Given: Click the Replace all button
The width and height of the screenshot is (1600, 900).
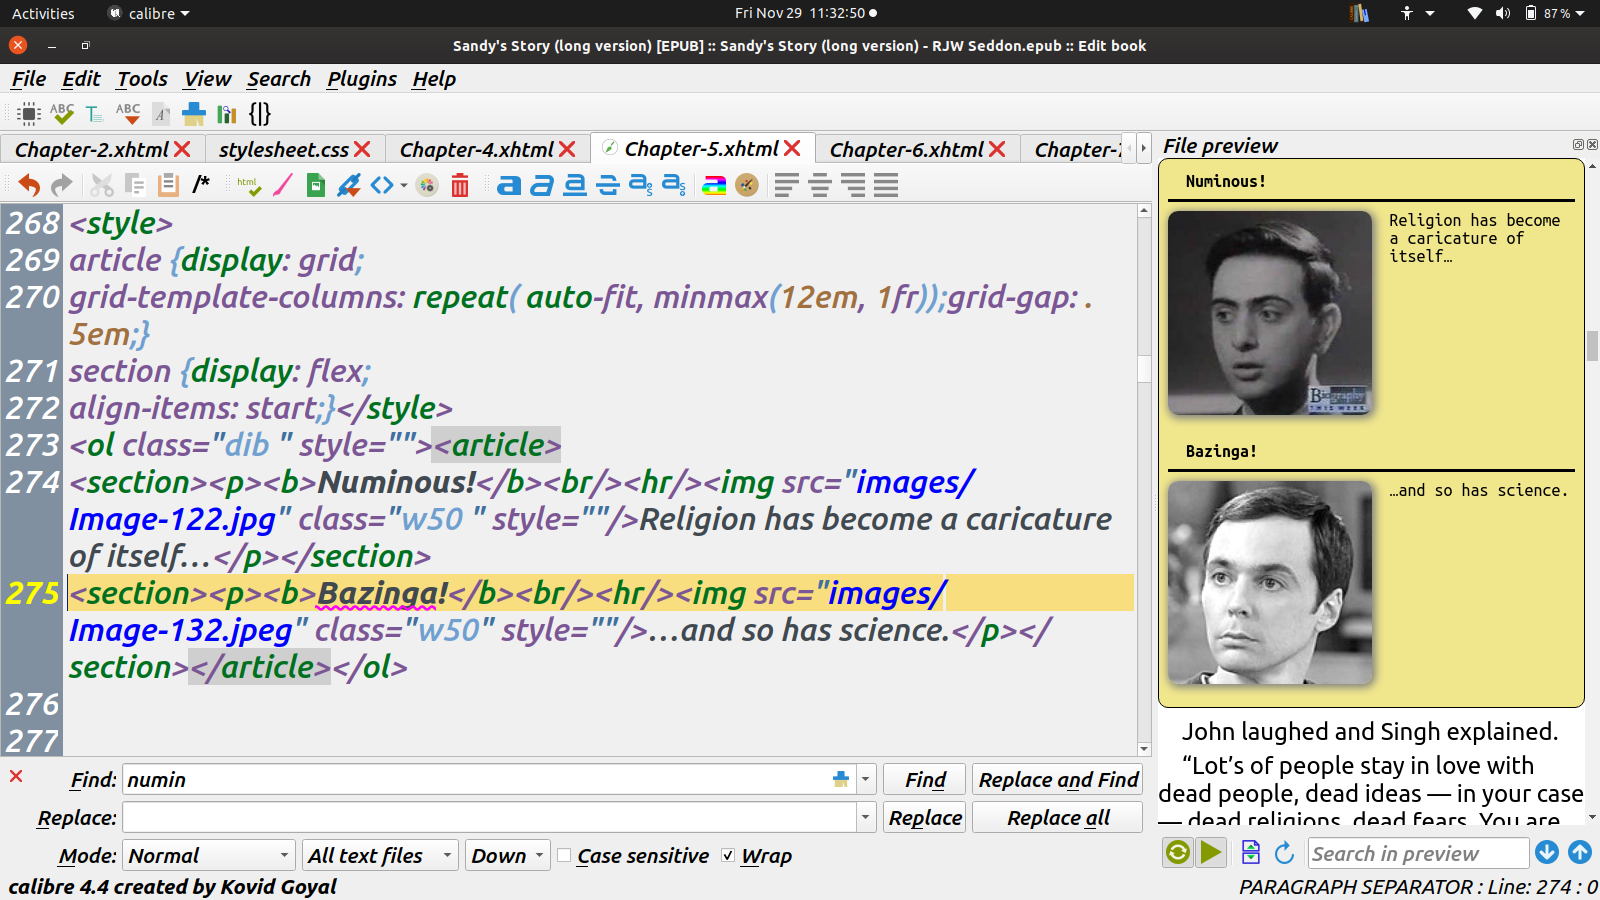Looking at the screenshot, I should pyautogui.click(x=1057, y=818).
